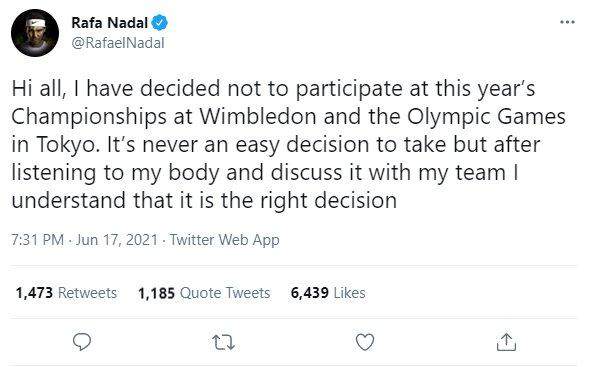593x367 pixels.
Task: Click the word Wimbledon in the tweet
Action: 258,117
